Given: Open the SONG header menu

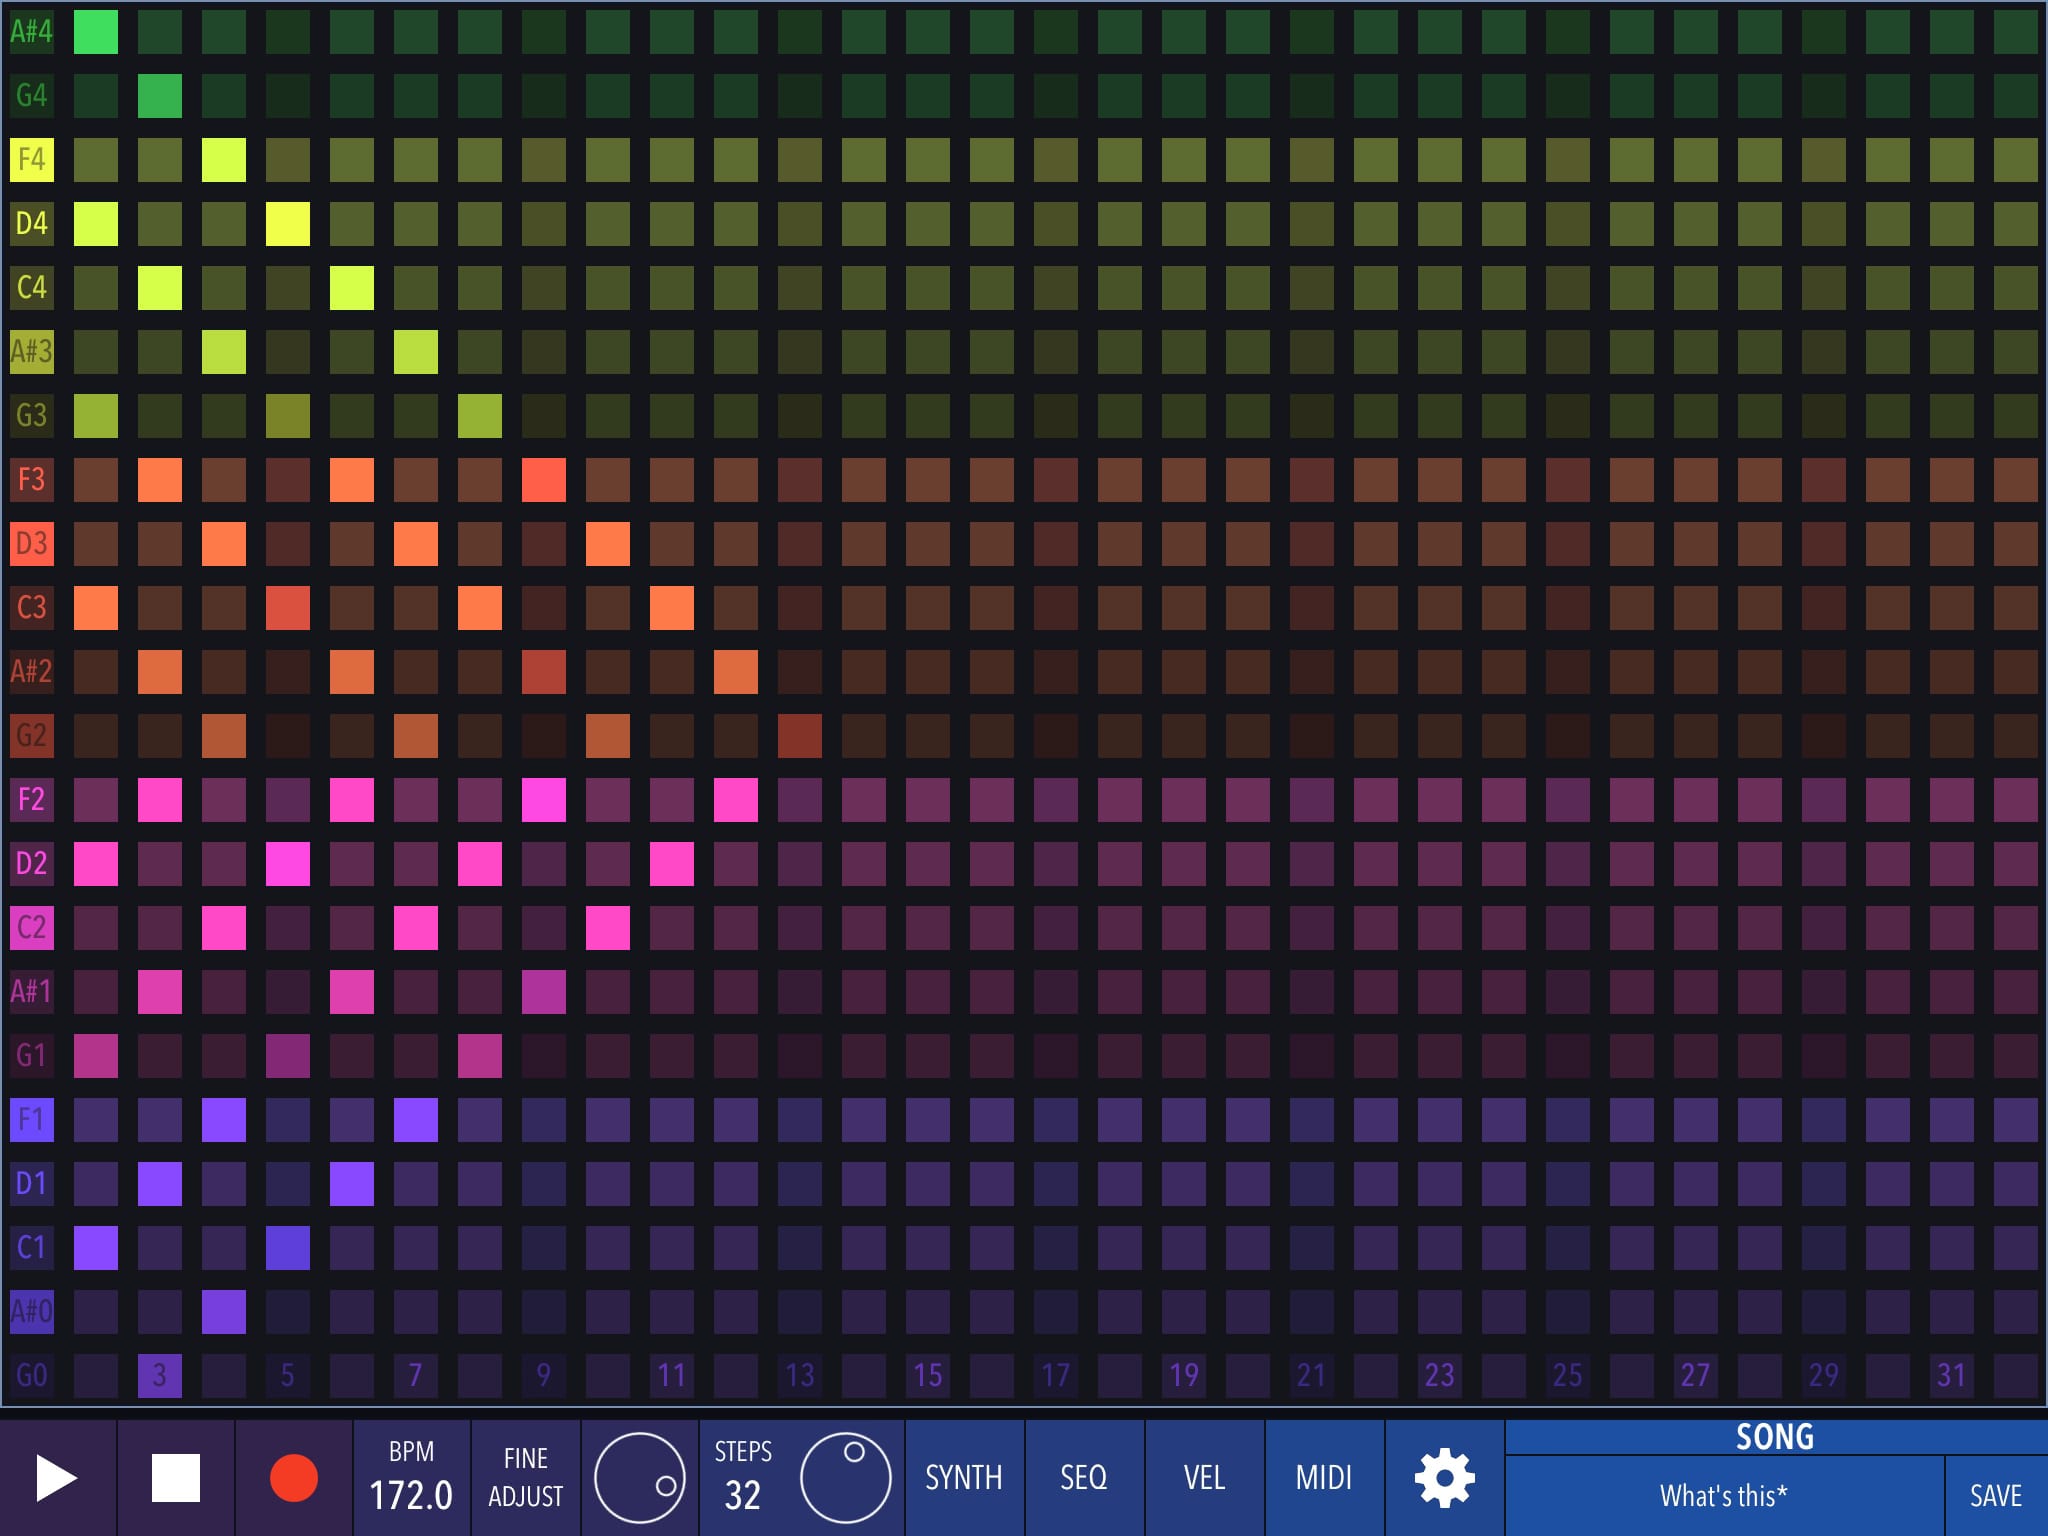Looking at the screenshot, I should tap(1776, 1437).
